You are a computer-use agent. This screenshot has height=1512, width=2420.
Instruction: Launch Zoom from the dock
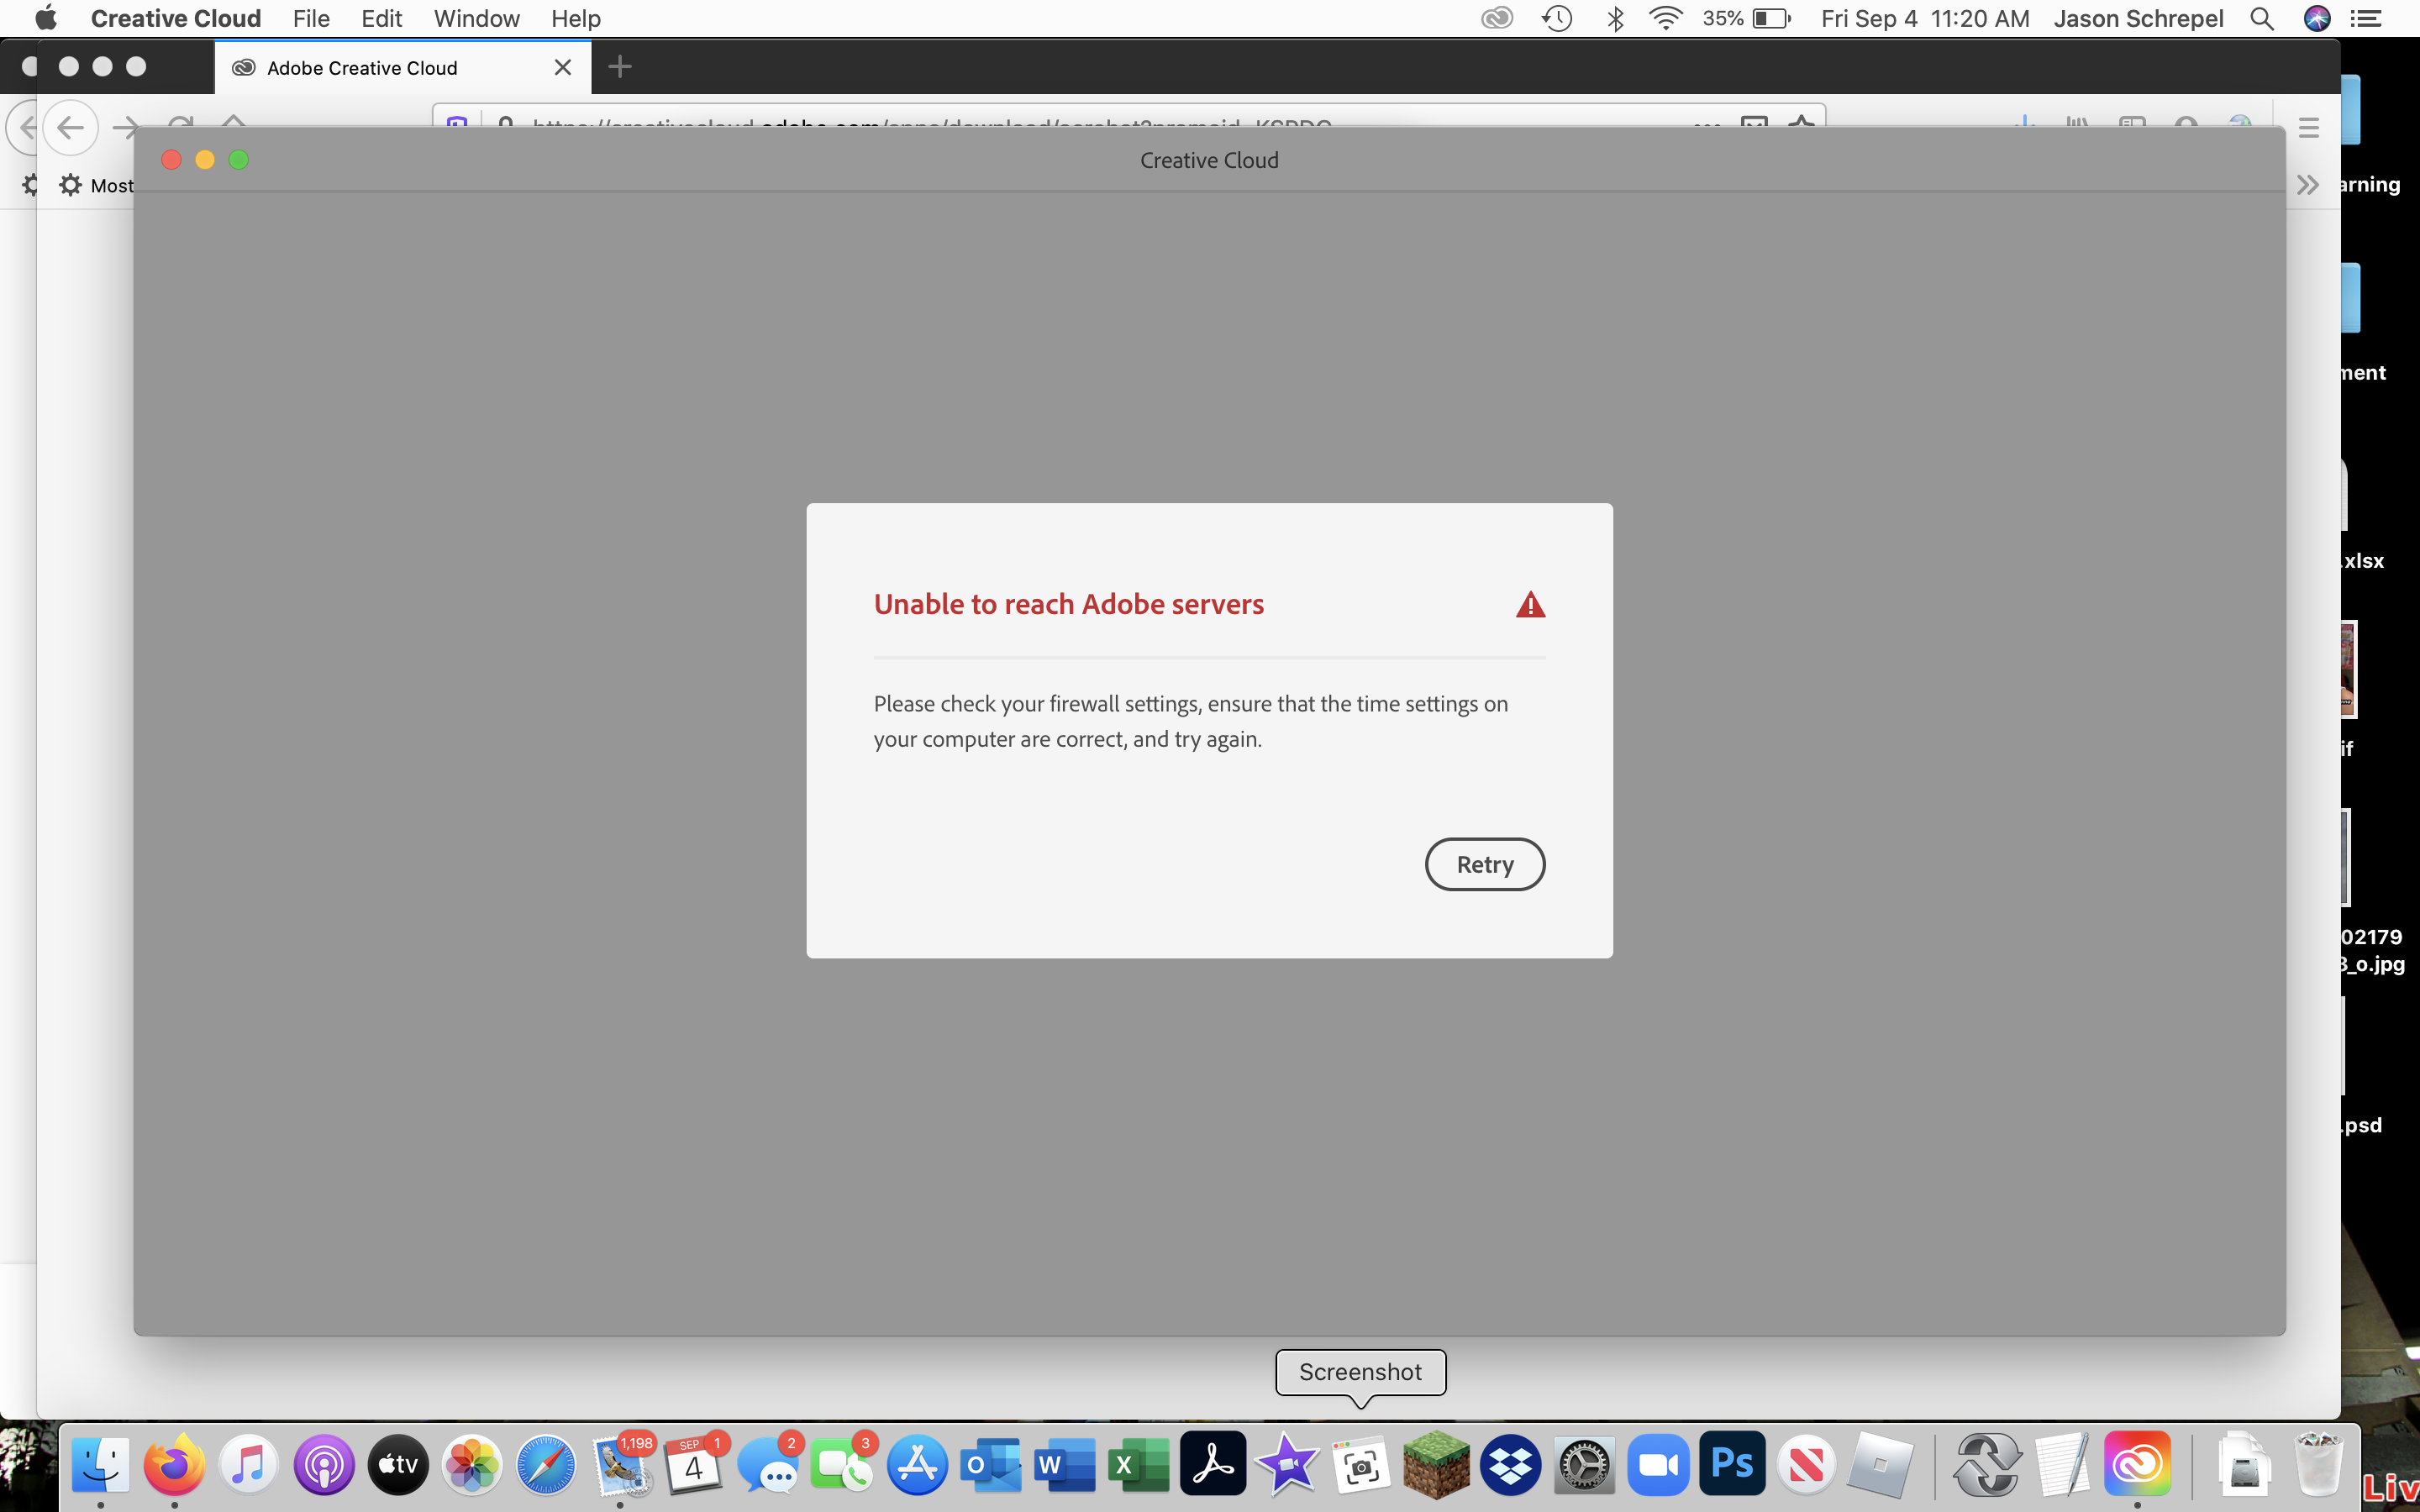1658,1465
